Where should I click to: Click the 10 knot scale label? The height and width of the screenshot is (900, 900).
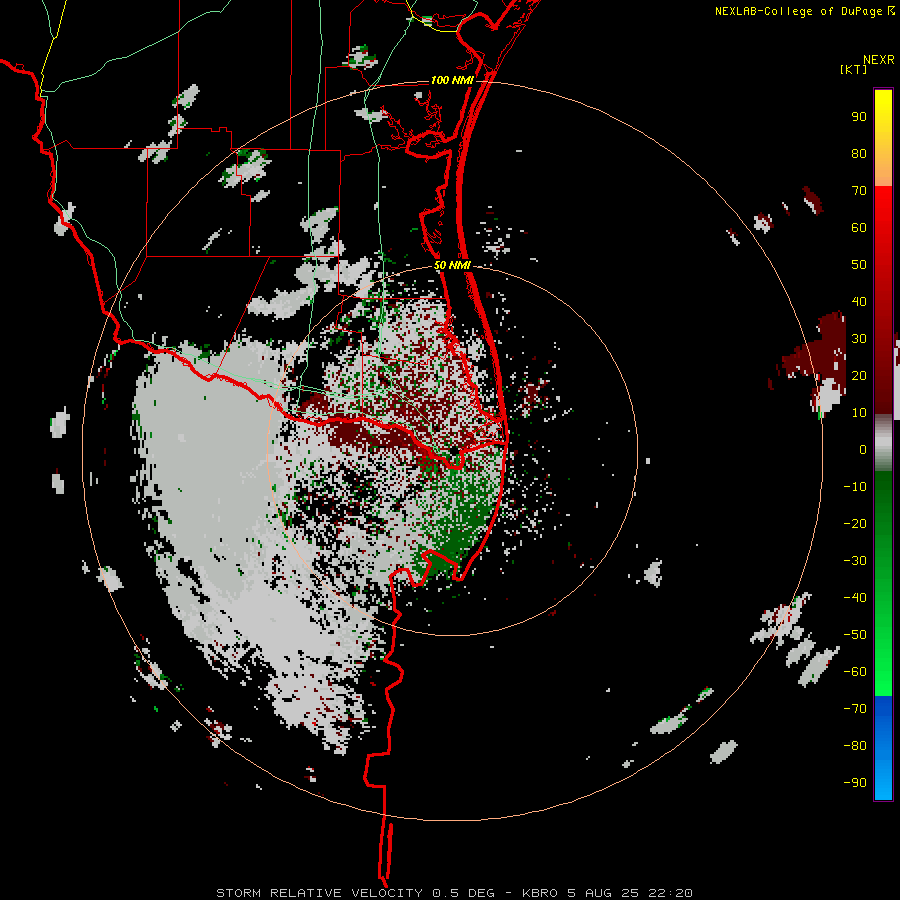[x=859, y=413]
